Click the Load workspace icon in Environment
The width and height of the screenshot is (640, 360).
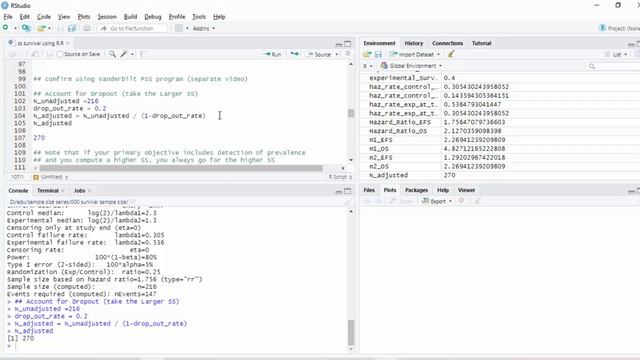click(x=367, y=54)
